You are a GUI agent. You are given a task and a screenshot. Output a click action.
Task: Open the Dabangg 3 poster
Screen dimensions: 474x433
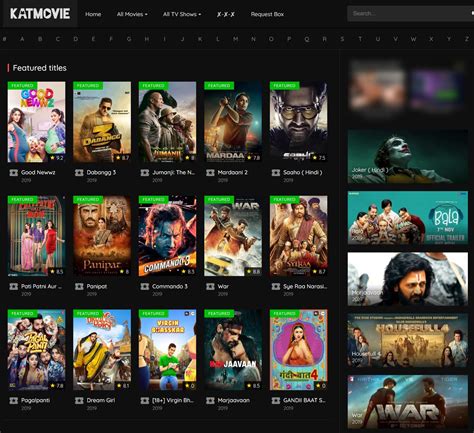pos(102,122)
